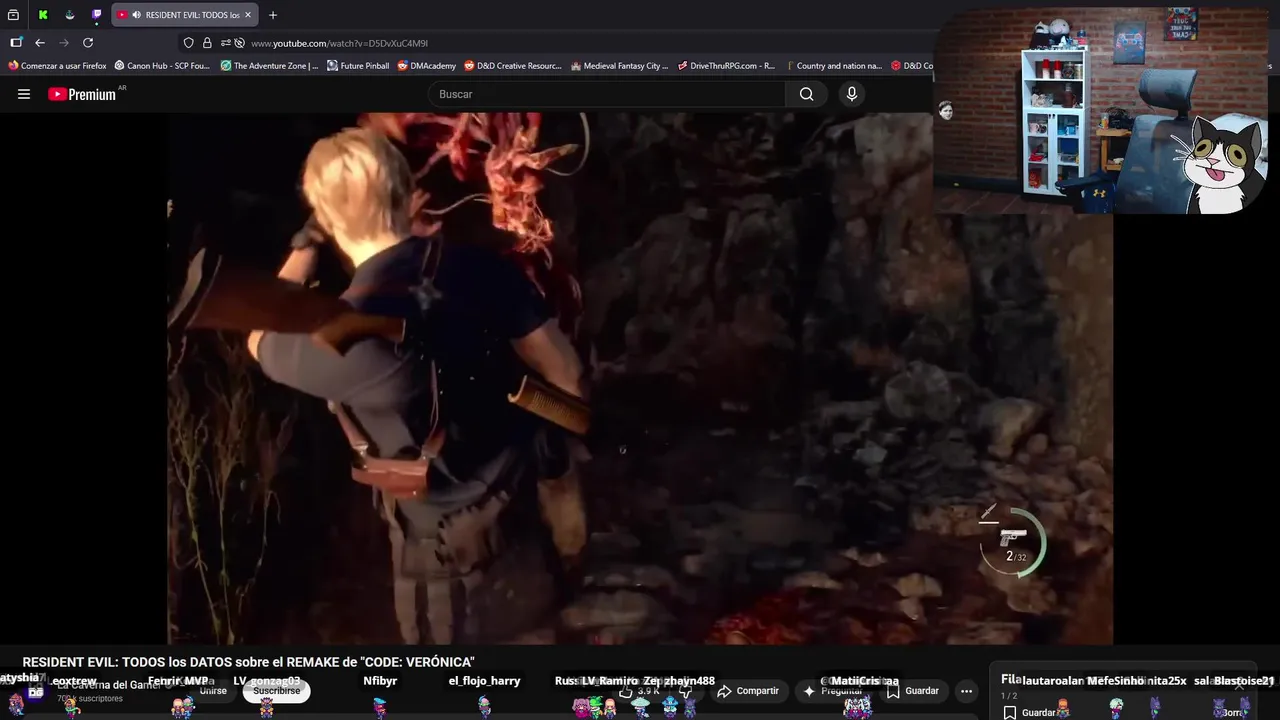Go back to previous page
Viewport: 1280px width, 720px height.
[40, 43]
